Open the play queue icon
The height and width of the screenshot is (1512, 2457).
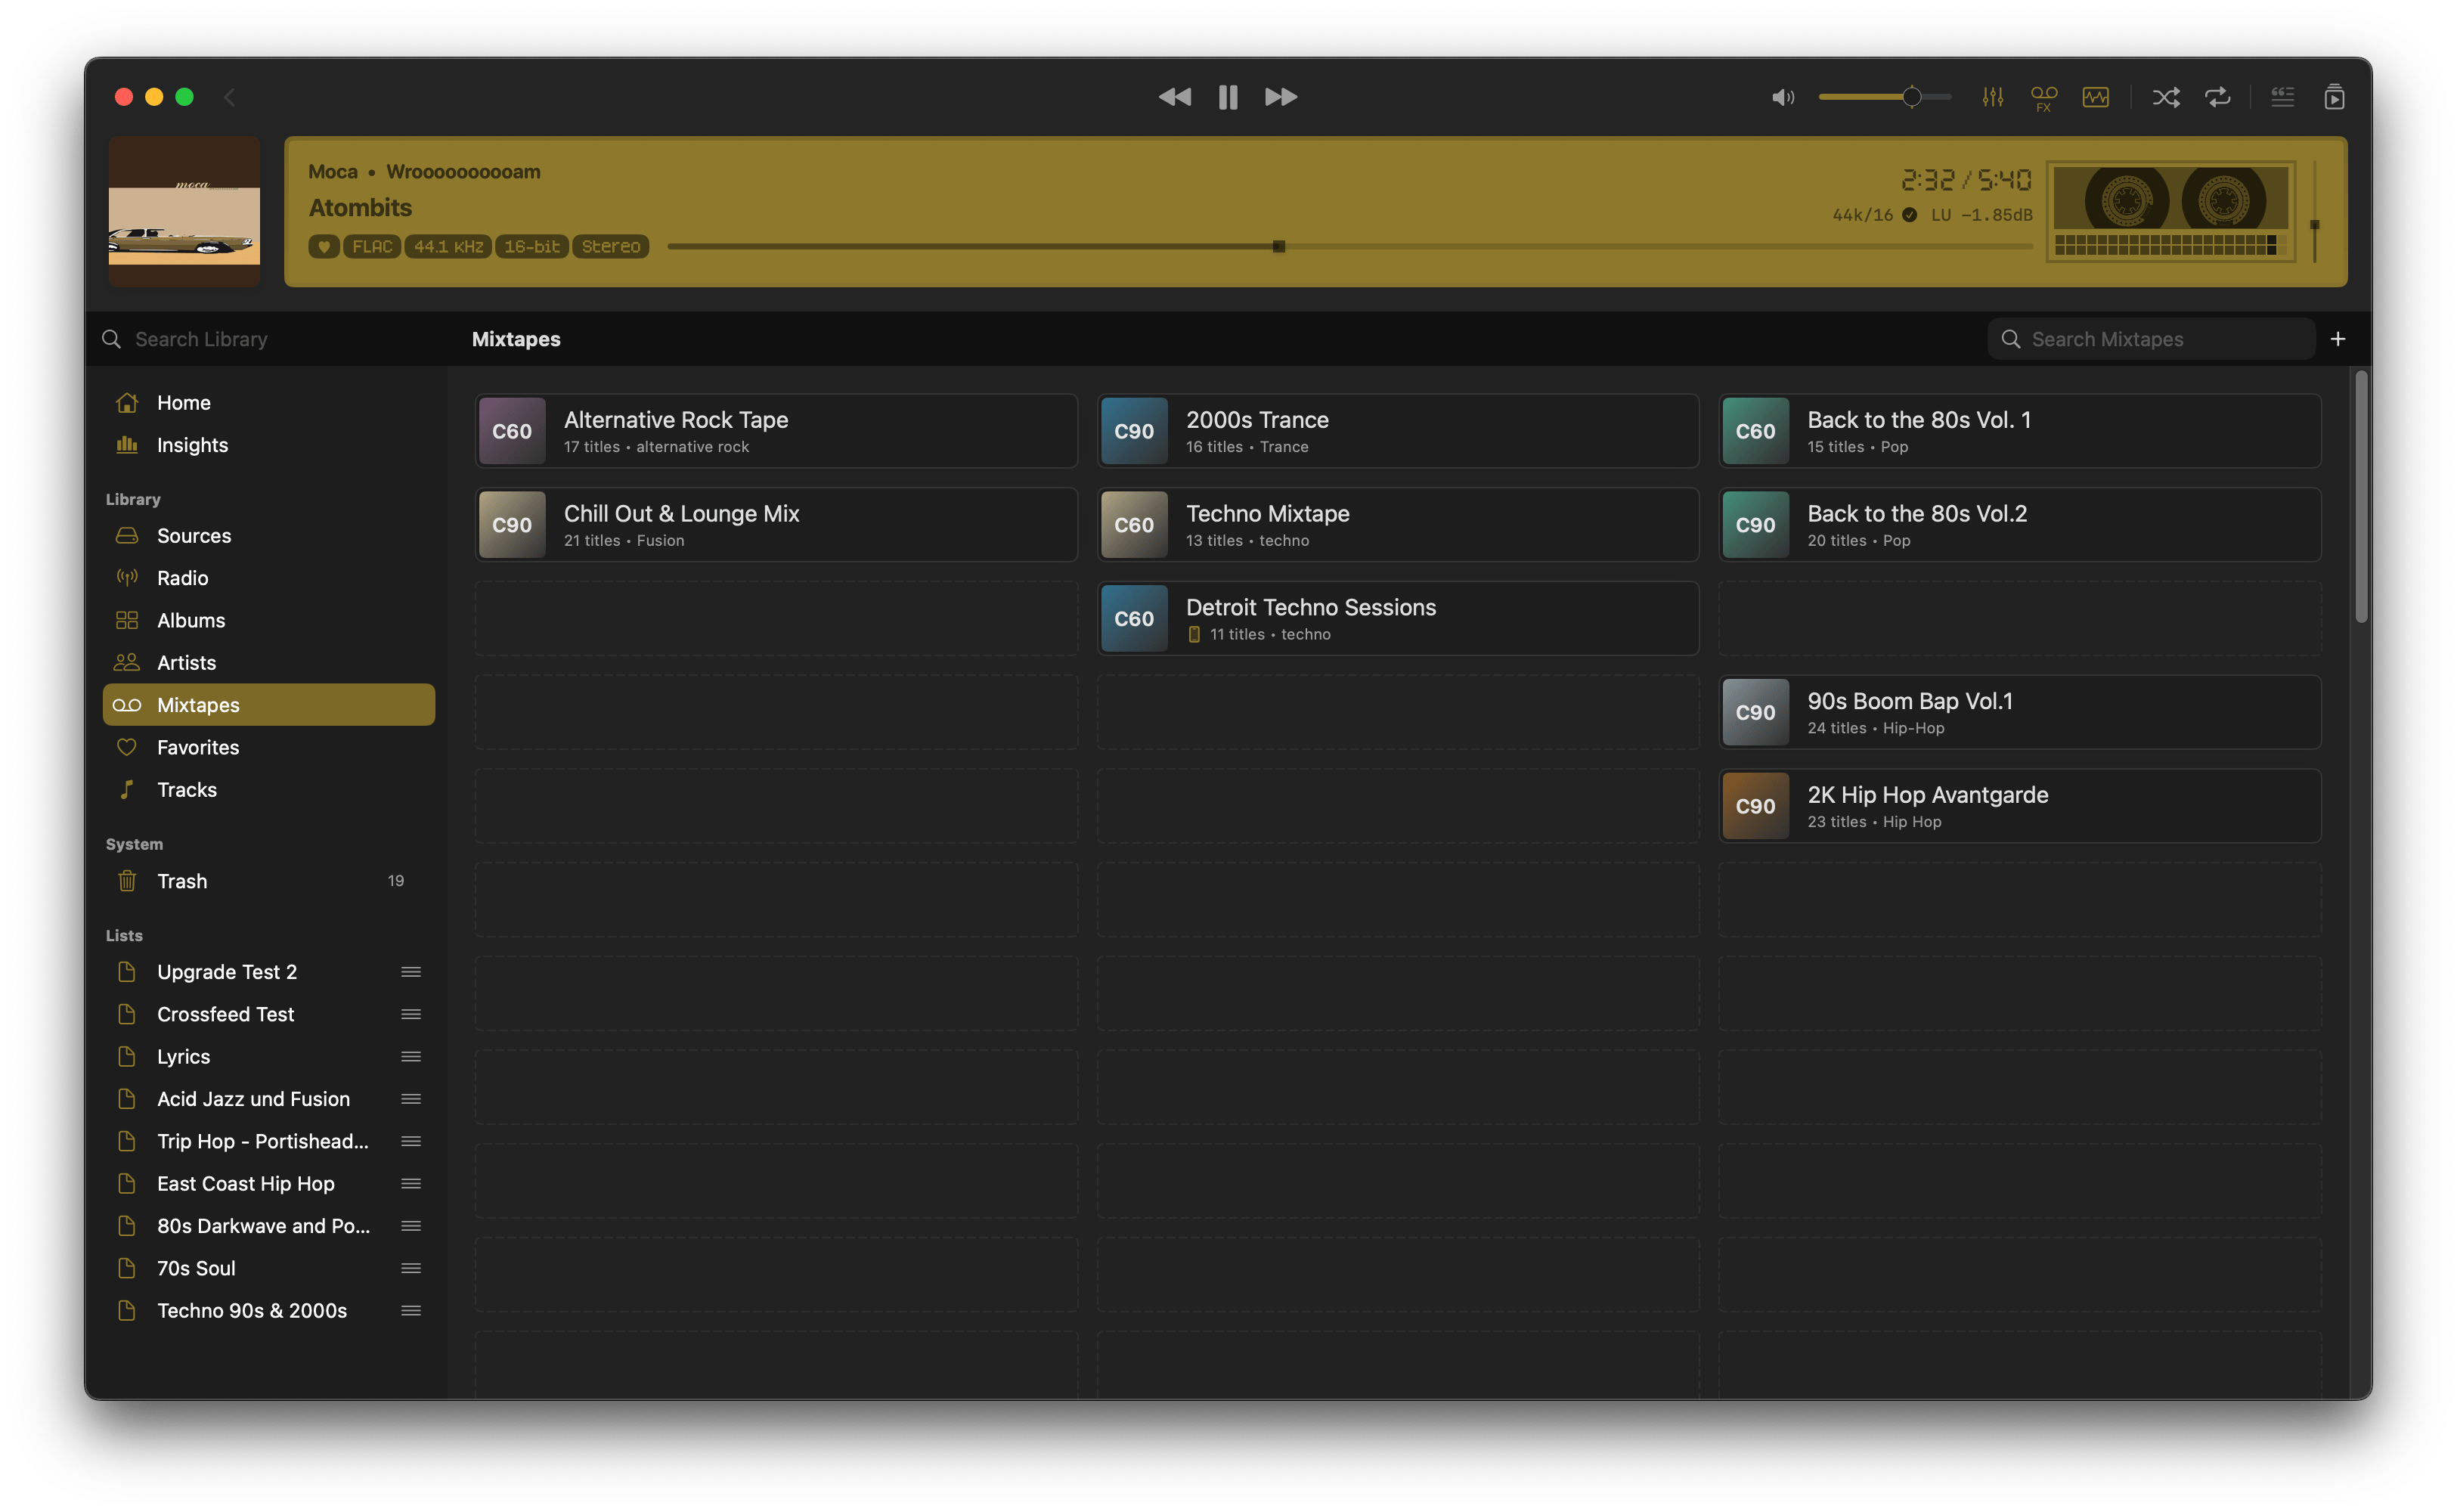click(2334, 97)
